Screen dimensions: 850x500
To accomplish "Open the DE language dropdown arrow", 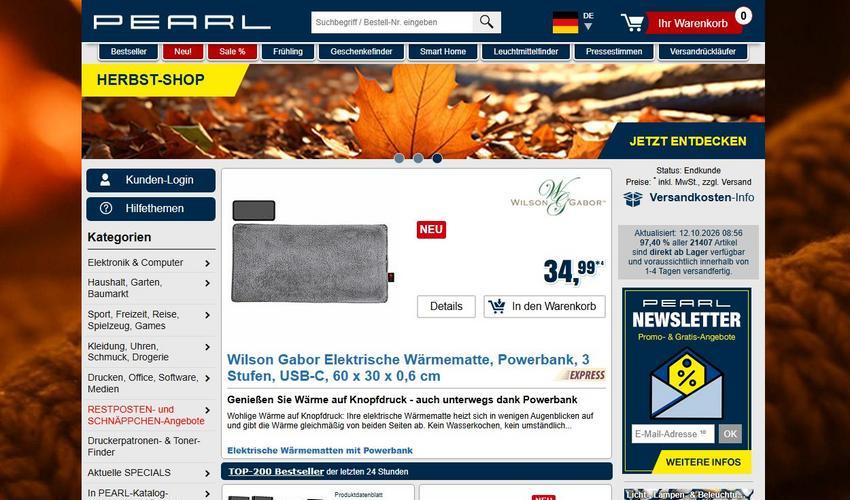I will [x=588, y=27].
